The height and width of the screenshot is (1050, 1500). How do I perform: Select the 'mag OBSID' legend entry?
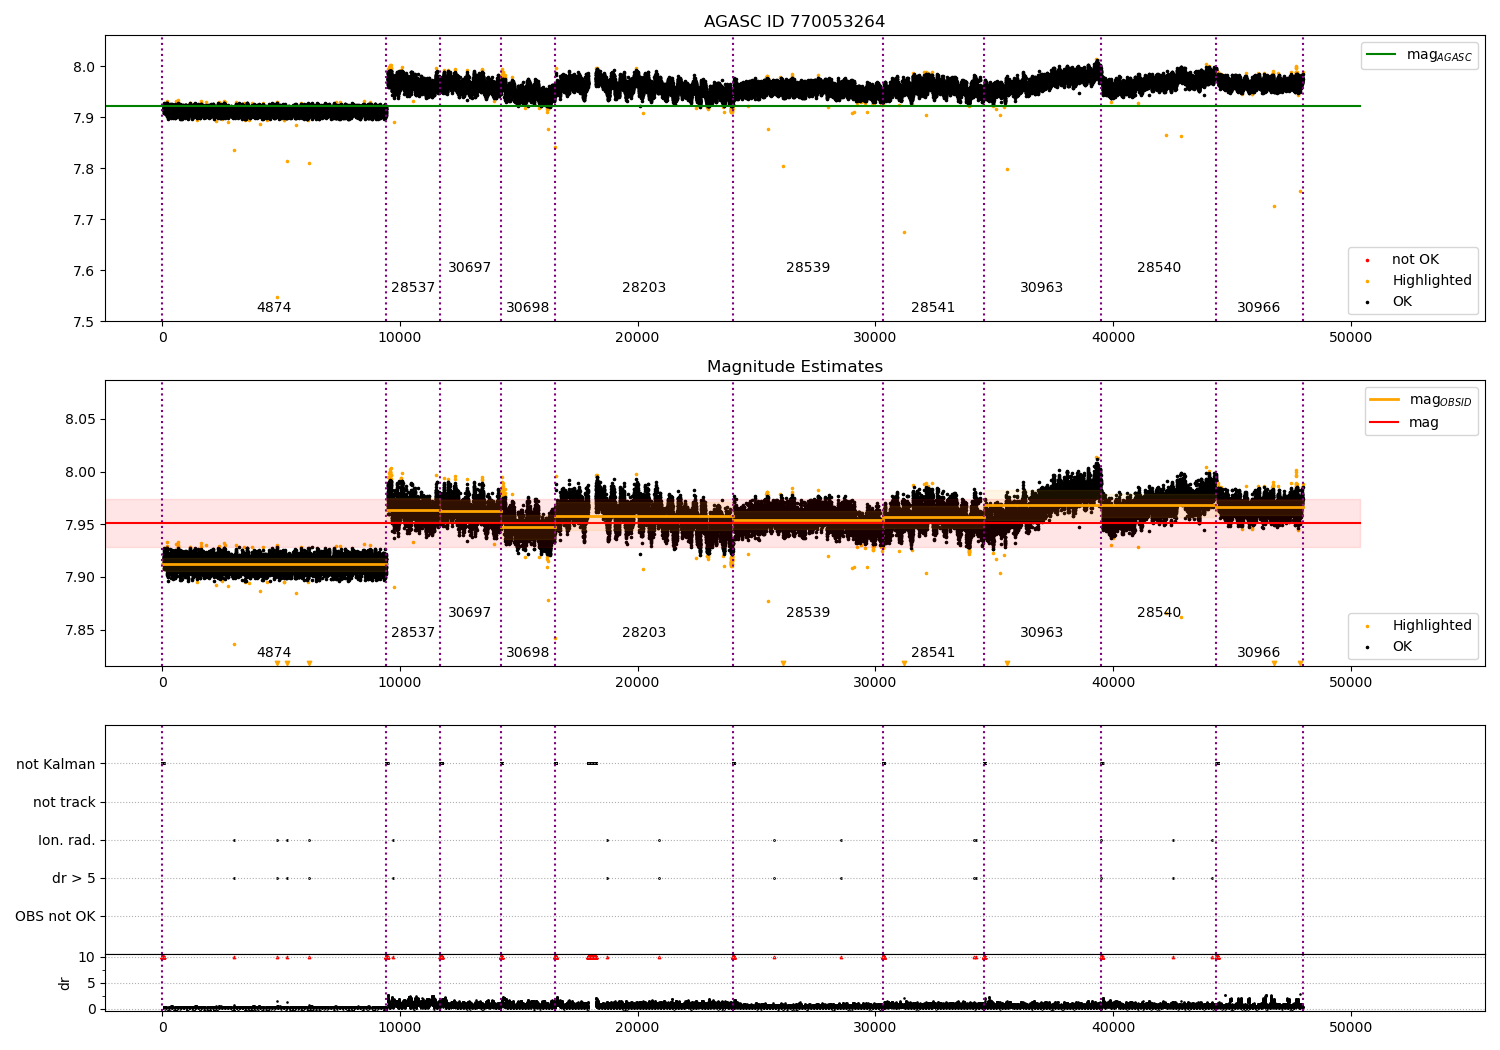pyautogui.click(x=1421, y=400)
